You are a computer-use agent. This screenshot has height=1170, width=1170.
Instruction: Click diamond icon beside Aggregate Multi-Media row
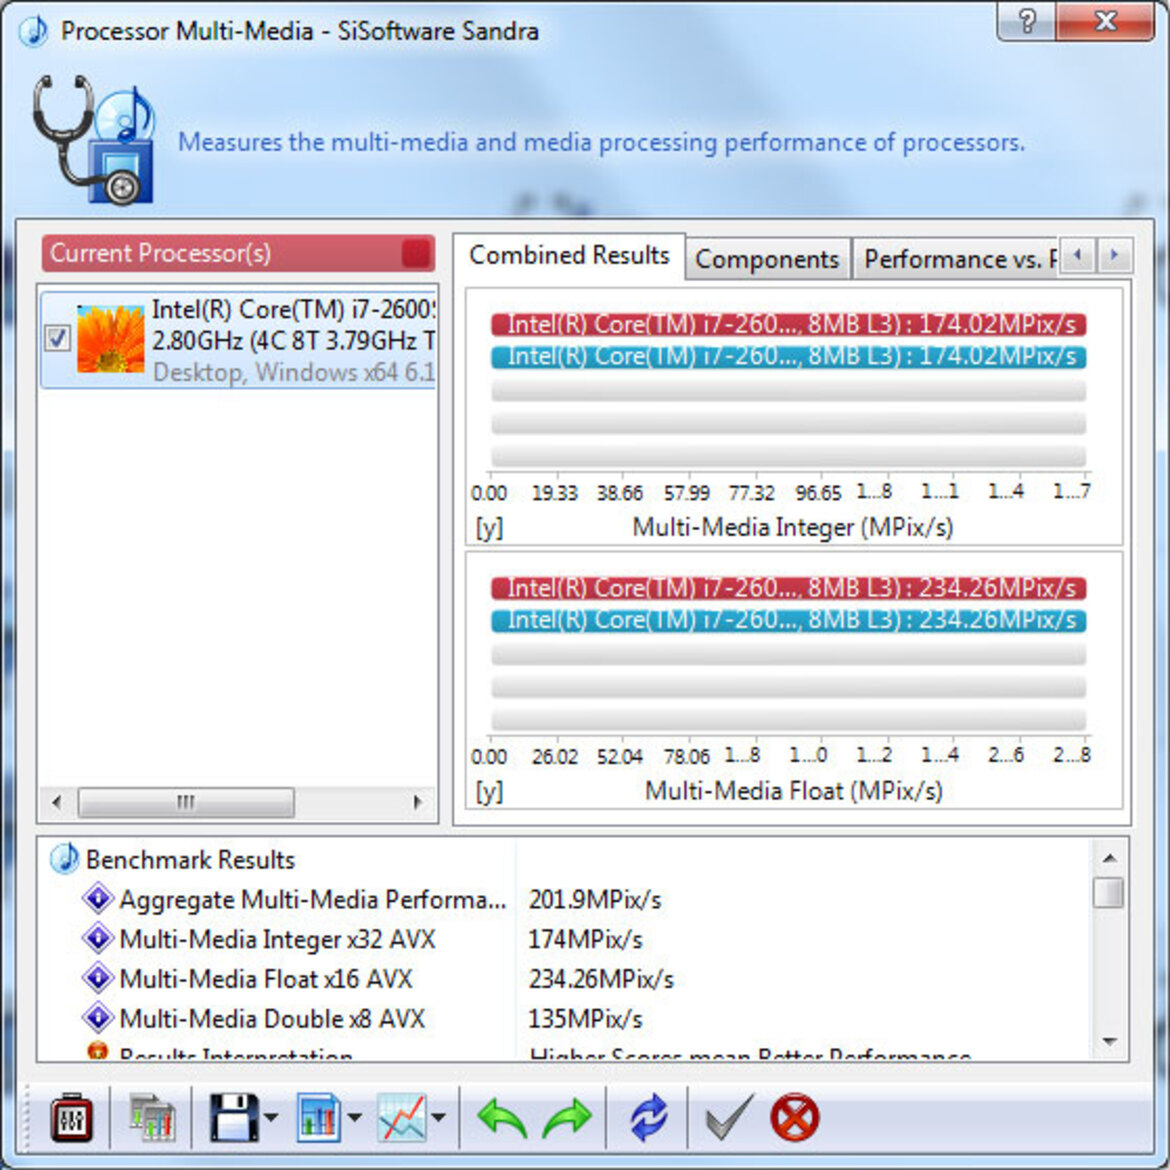pos(97,898)
